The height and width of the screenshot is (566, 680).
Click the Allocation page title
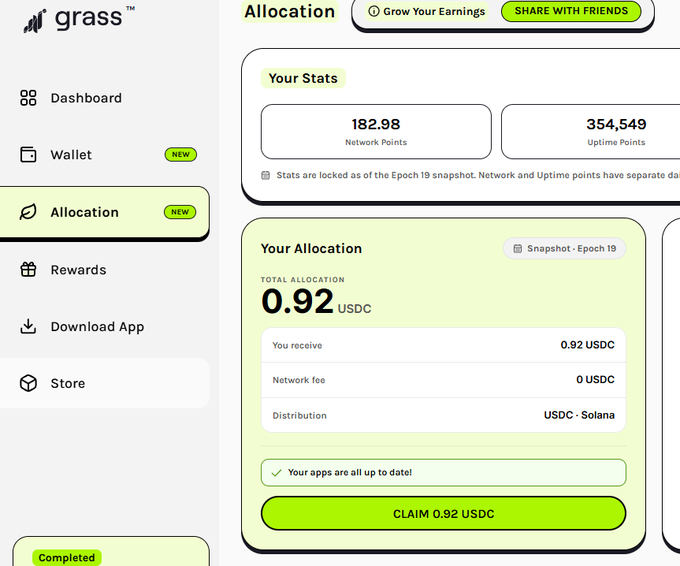tap(290, 11)
